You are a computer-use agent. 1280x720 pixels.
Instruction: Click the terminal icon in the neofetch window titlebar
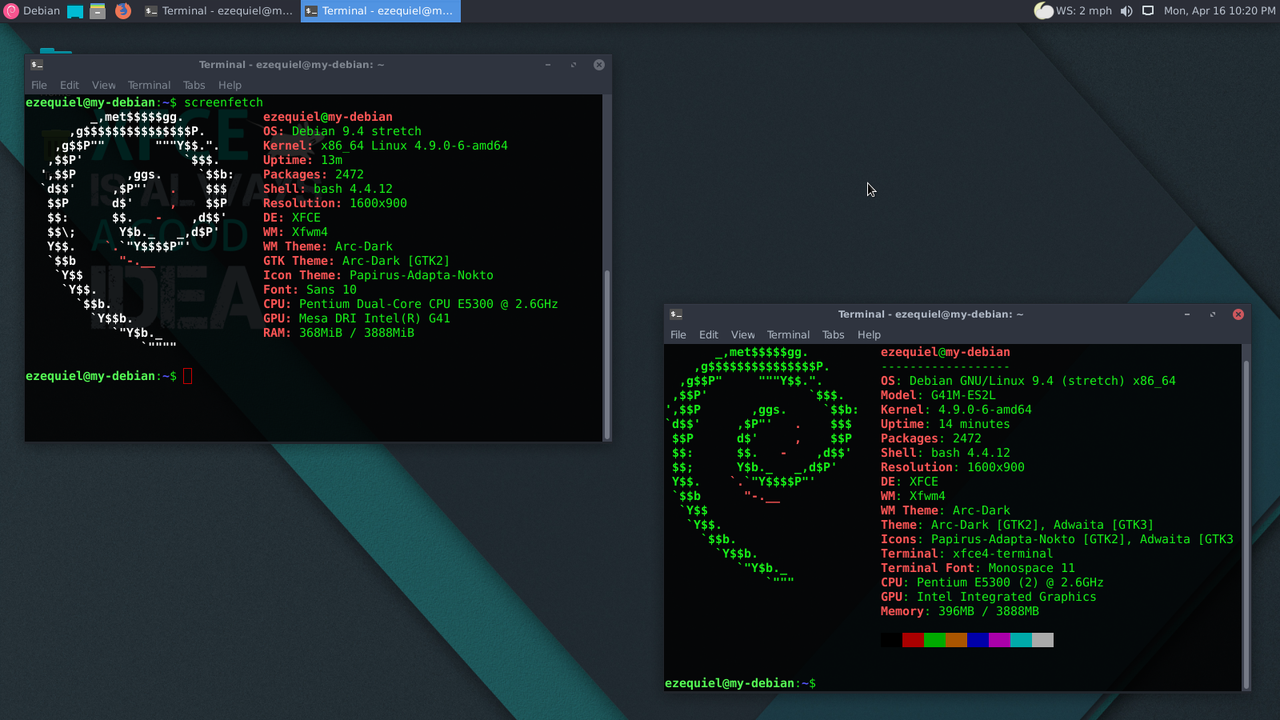point(676,314)
